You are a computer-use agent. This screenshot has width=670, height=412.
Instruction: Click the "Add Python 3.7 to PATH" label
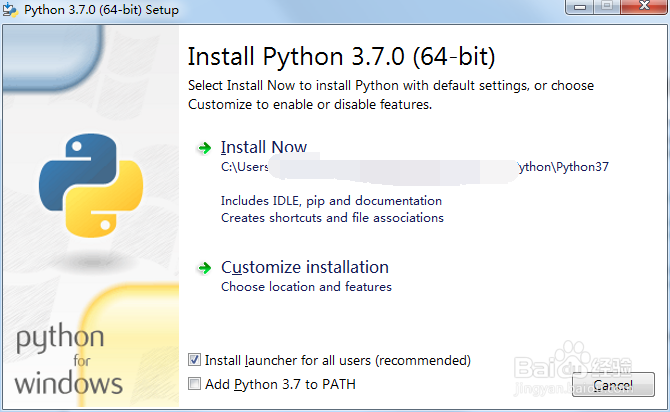tap(280, 384)
